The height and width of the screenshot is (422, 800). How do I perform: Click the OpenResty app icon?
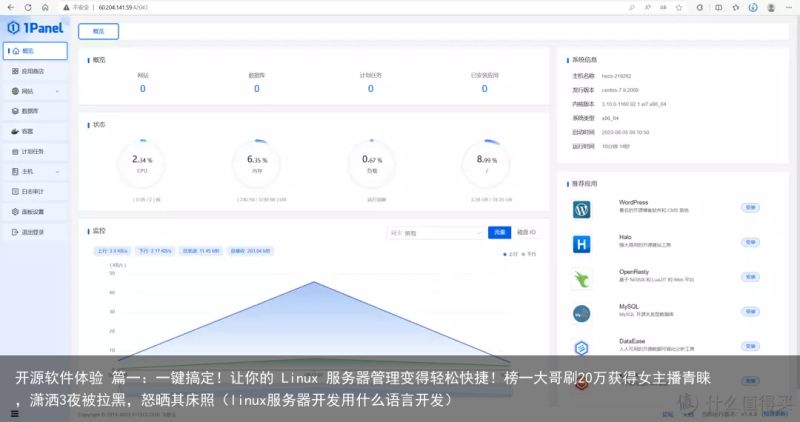[582, 279]
